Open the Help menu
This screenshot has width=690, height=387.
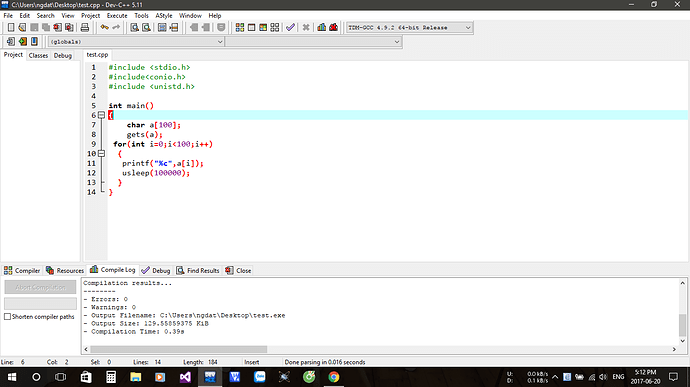click(x=214, y=15)
